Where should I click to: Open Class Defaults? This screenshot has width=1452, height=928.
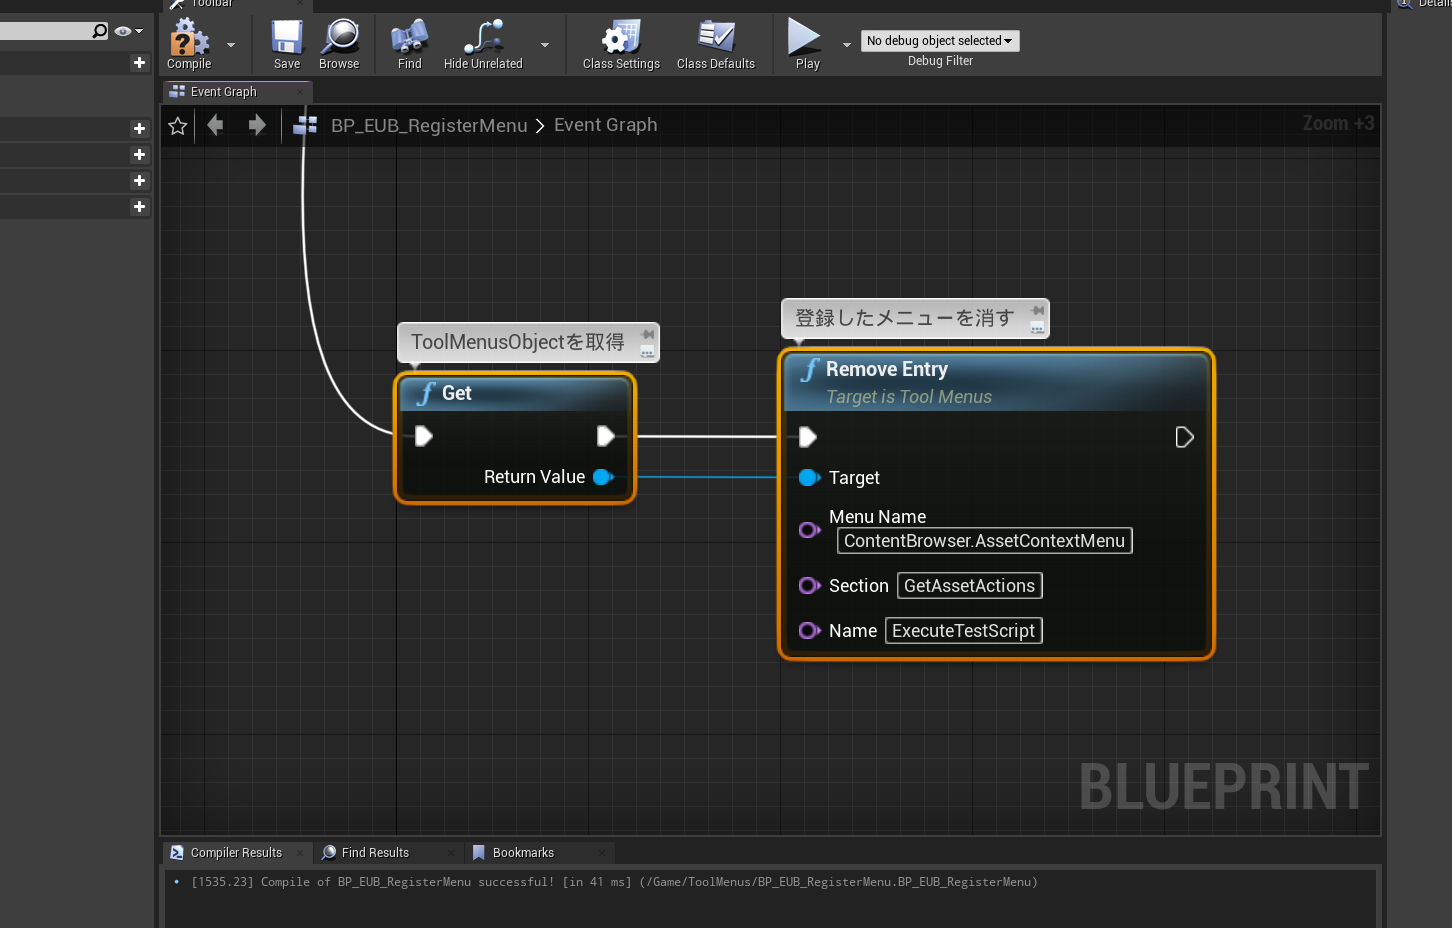715,43
